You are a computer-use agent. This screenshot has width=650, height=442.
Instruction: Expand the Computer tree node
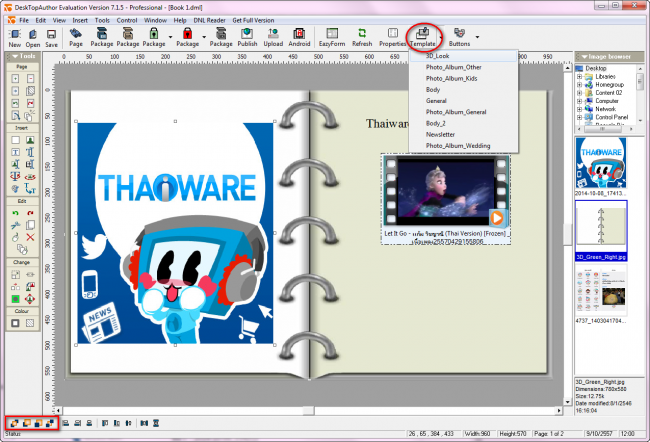coord(580,101)
